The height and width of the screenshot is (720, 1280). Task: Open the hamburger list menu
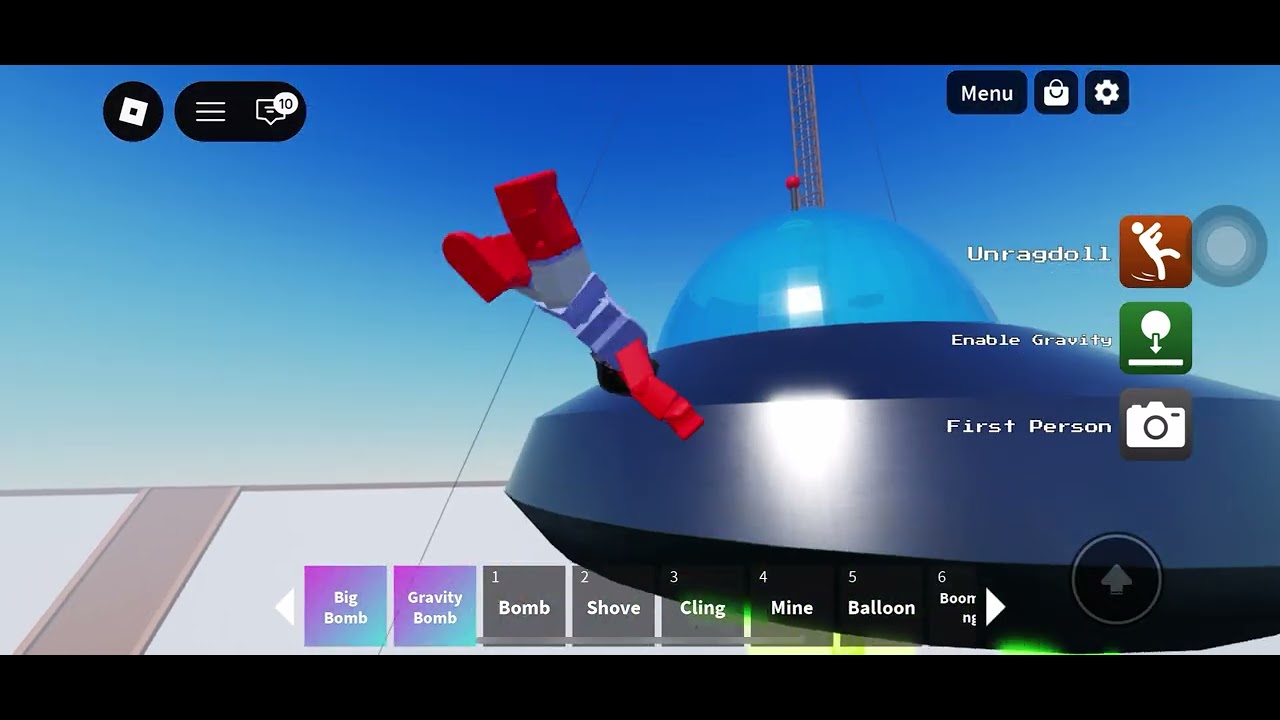pos(210,111)
